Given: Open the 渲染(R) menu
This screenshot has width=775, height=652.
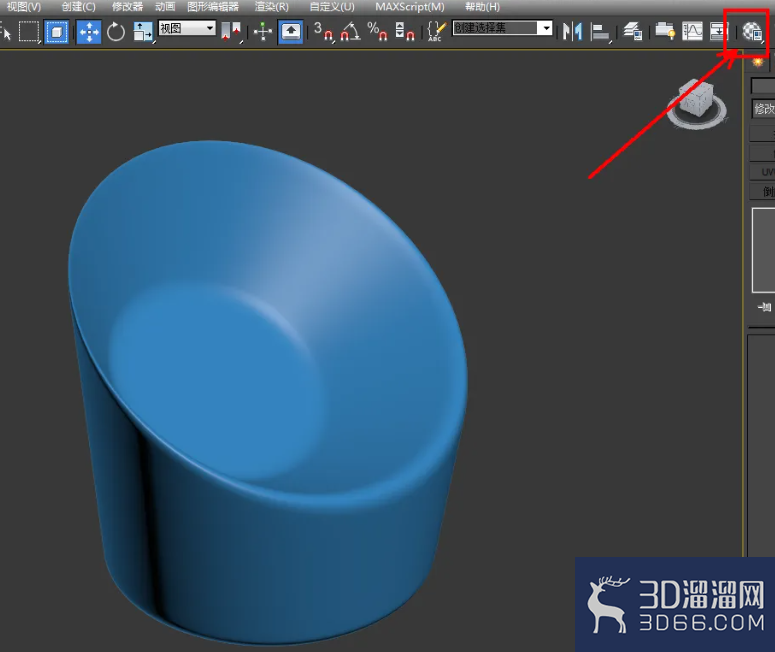Looking at the screenshot, I should click(272, 7).
